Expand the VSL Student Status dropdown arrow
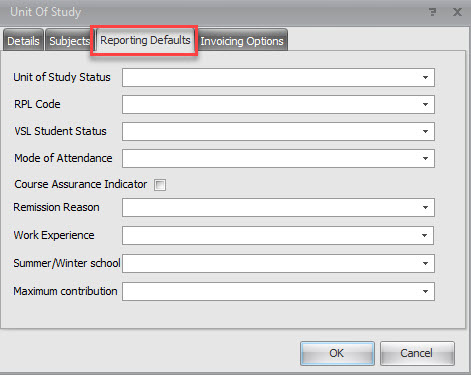471x378 pixels. tap(425, 132)
